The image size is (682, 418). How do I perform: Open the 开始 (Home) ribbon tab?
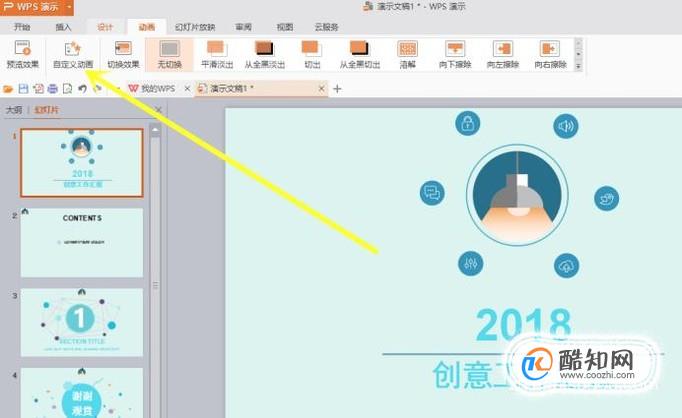coord(22,27)
